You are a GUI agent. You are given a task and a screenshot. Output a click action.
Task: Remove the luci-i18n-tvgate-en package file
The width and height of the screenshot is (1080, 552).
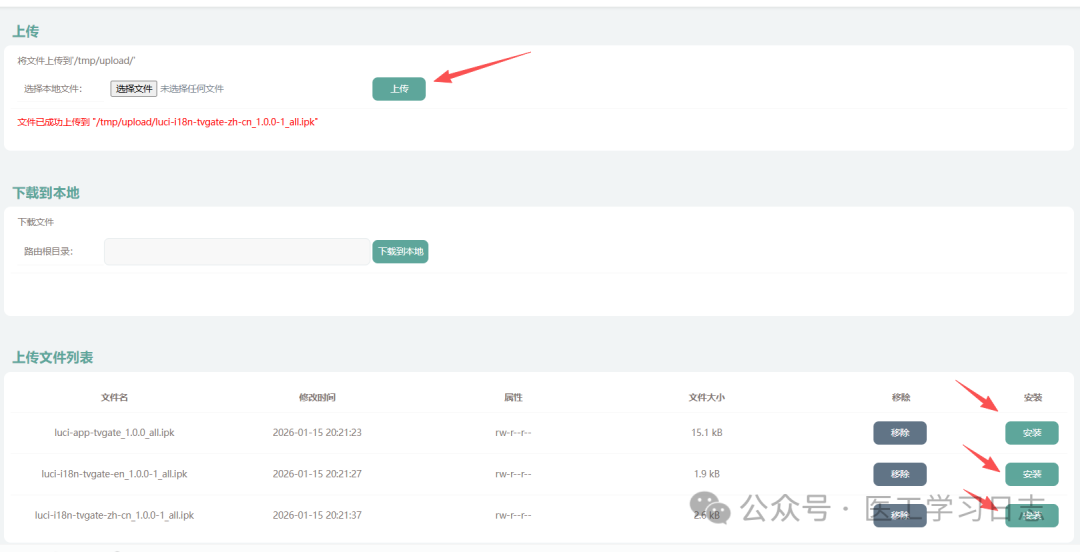click(x=899, y=474)
